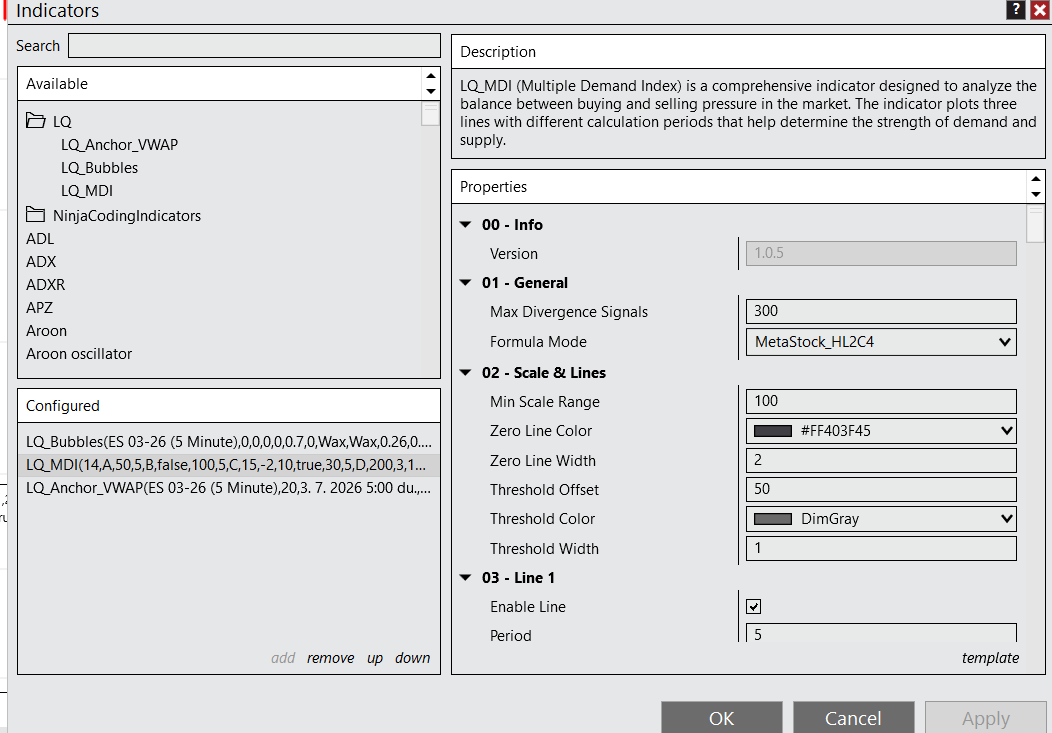The height and width of the screenshot is (733, 1052).
Task: Select LQ_Anchor_VWAP in the Available list
Action: pyautogui.click(x=119, y=145)
